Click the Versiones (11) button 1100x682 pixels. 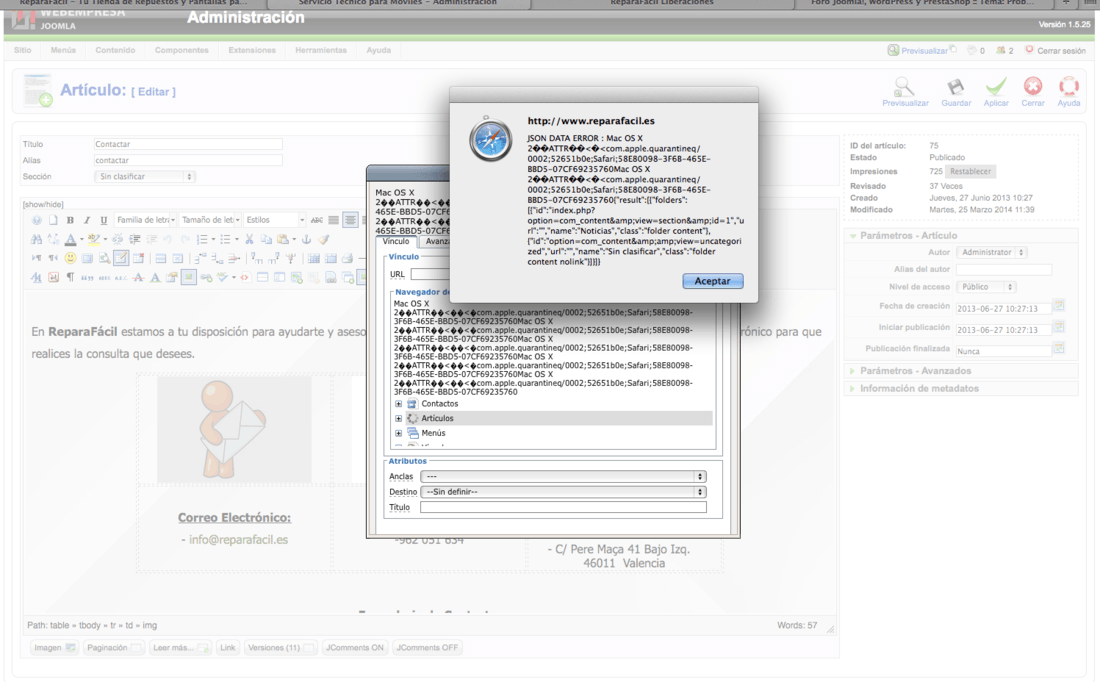tap(281, 648)
